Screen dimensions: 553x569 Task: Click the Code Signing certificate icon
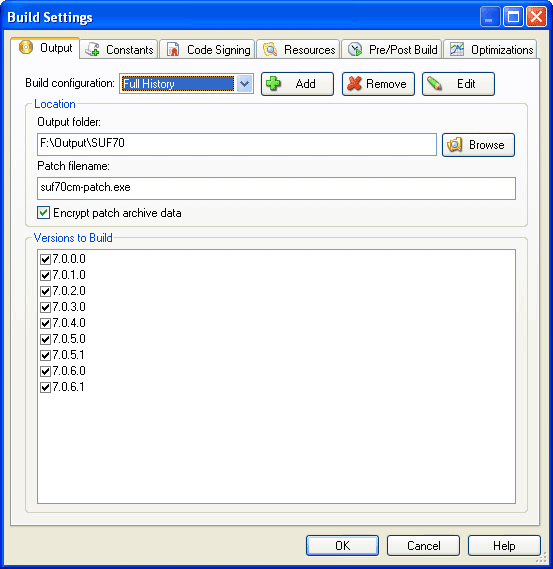[x=173, y=50]
